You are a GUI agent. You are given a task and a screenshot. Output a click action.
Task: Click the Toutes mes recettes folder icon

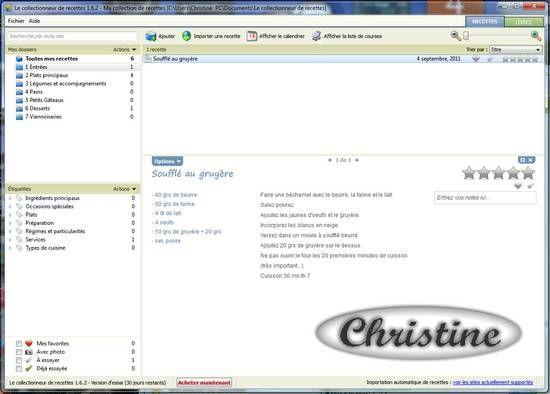(19, 59)
